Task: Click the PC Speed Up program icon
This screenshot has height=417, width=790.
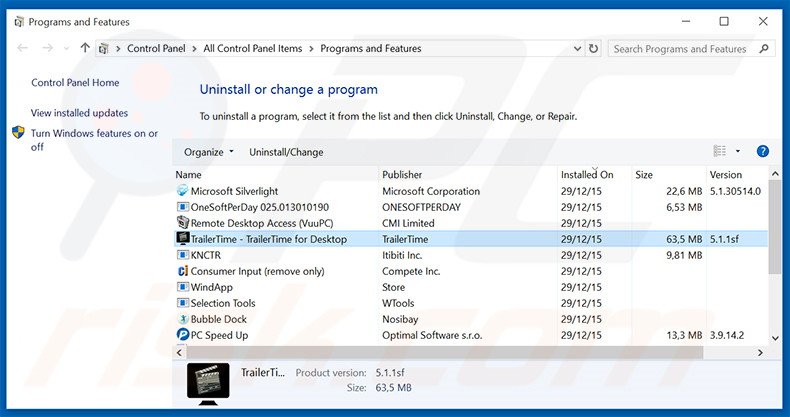Action: (x=182, y=335)
